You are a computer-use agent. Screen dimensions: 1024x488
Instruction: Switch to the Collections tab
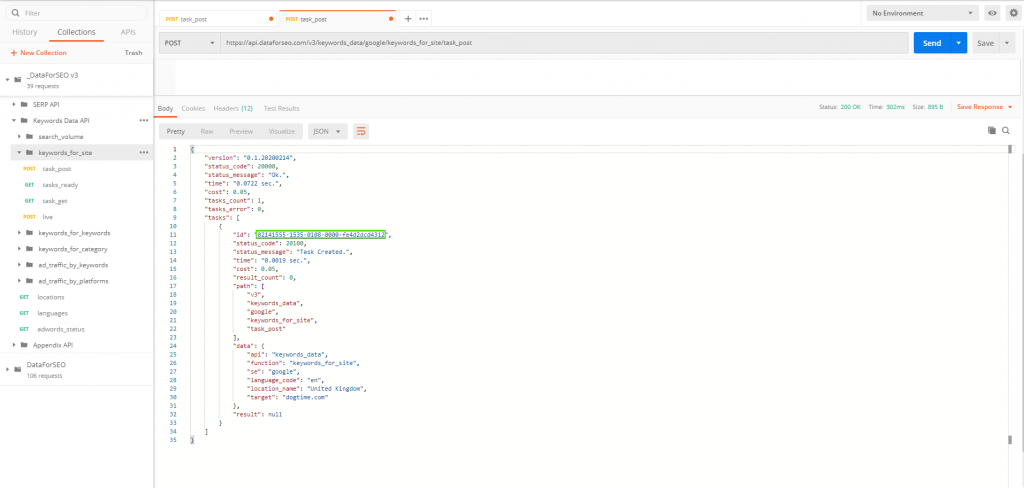pos(76,32)
